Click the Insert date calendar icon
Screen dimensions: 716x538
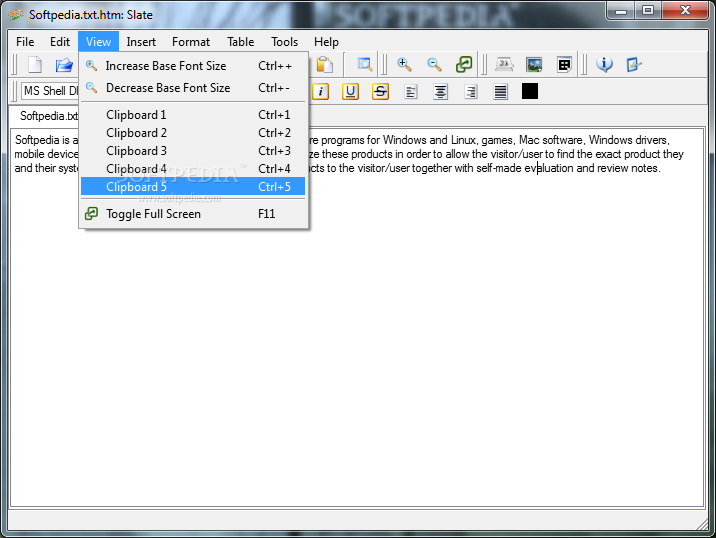tap(504, 65)
